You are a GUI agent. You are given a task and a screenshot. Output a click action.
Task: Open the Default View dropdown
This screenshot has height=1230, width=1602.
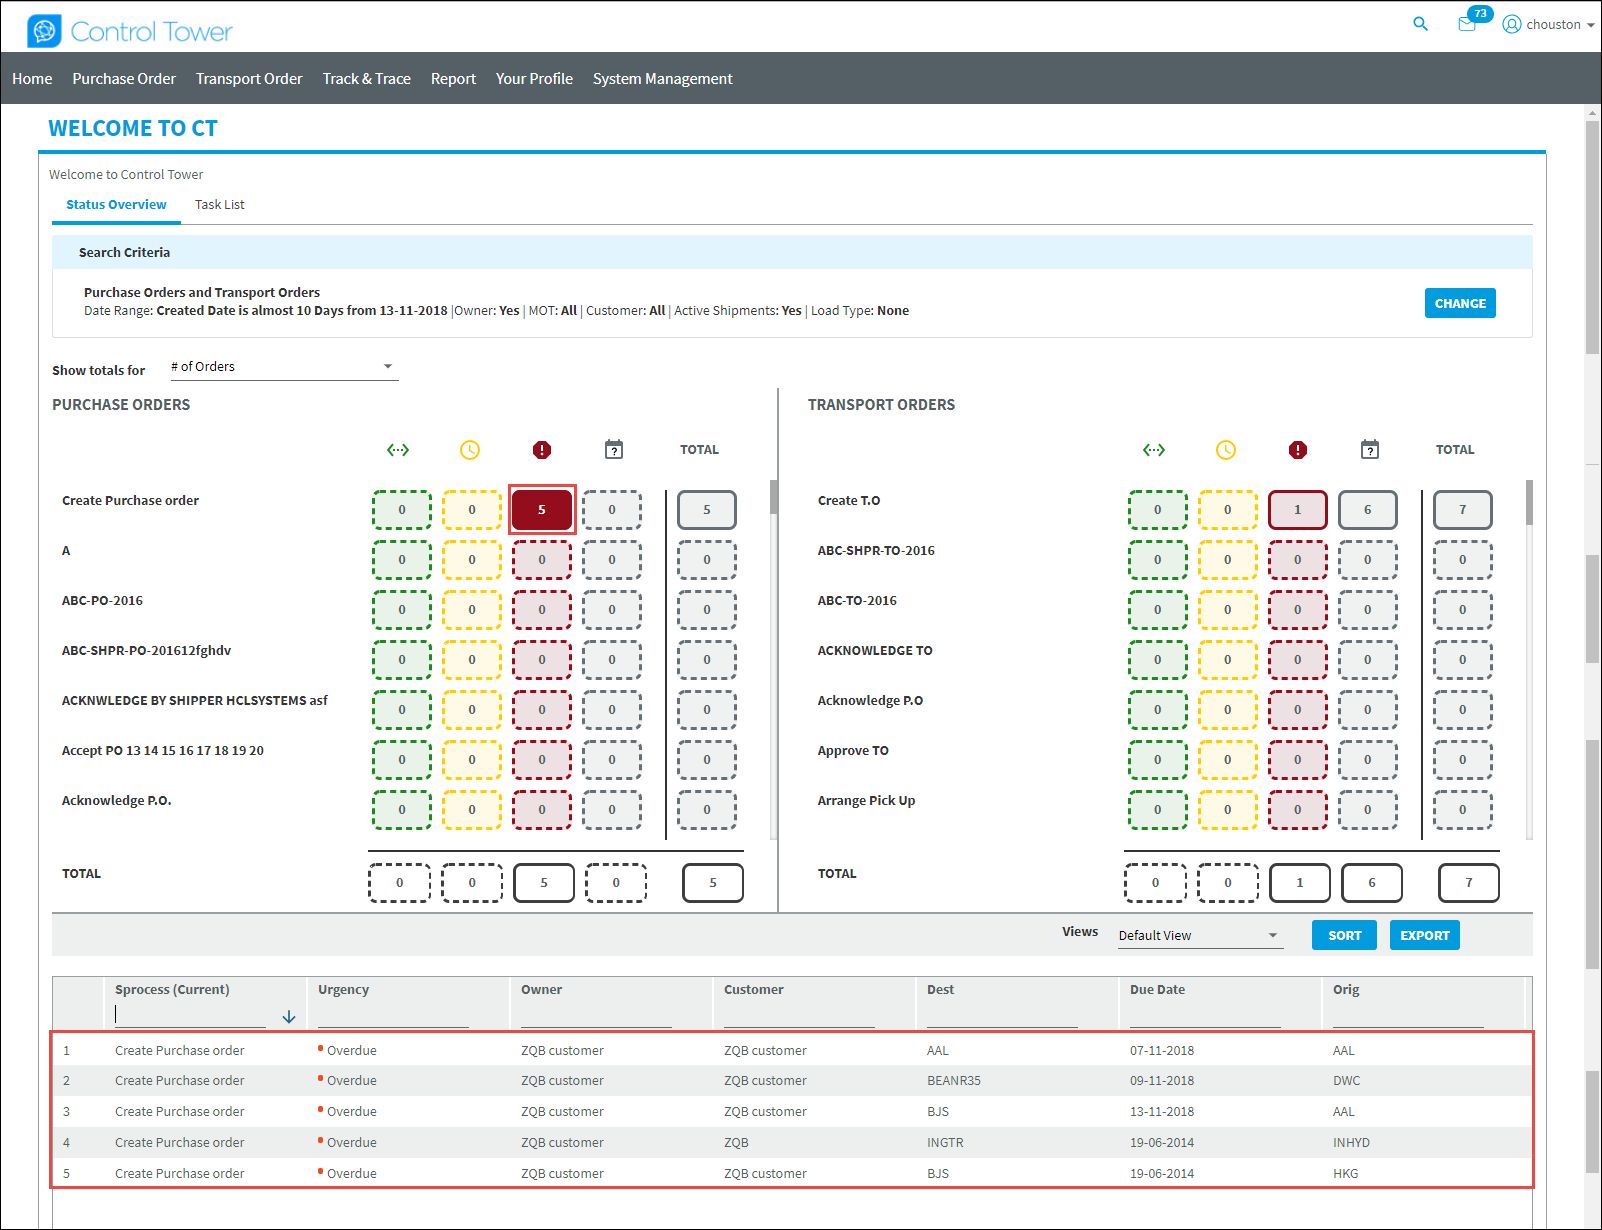click(x=1199, y=936)
